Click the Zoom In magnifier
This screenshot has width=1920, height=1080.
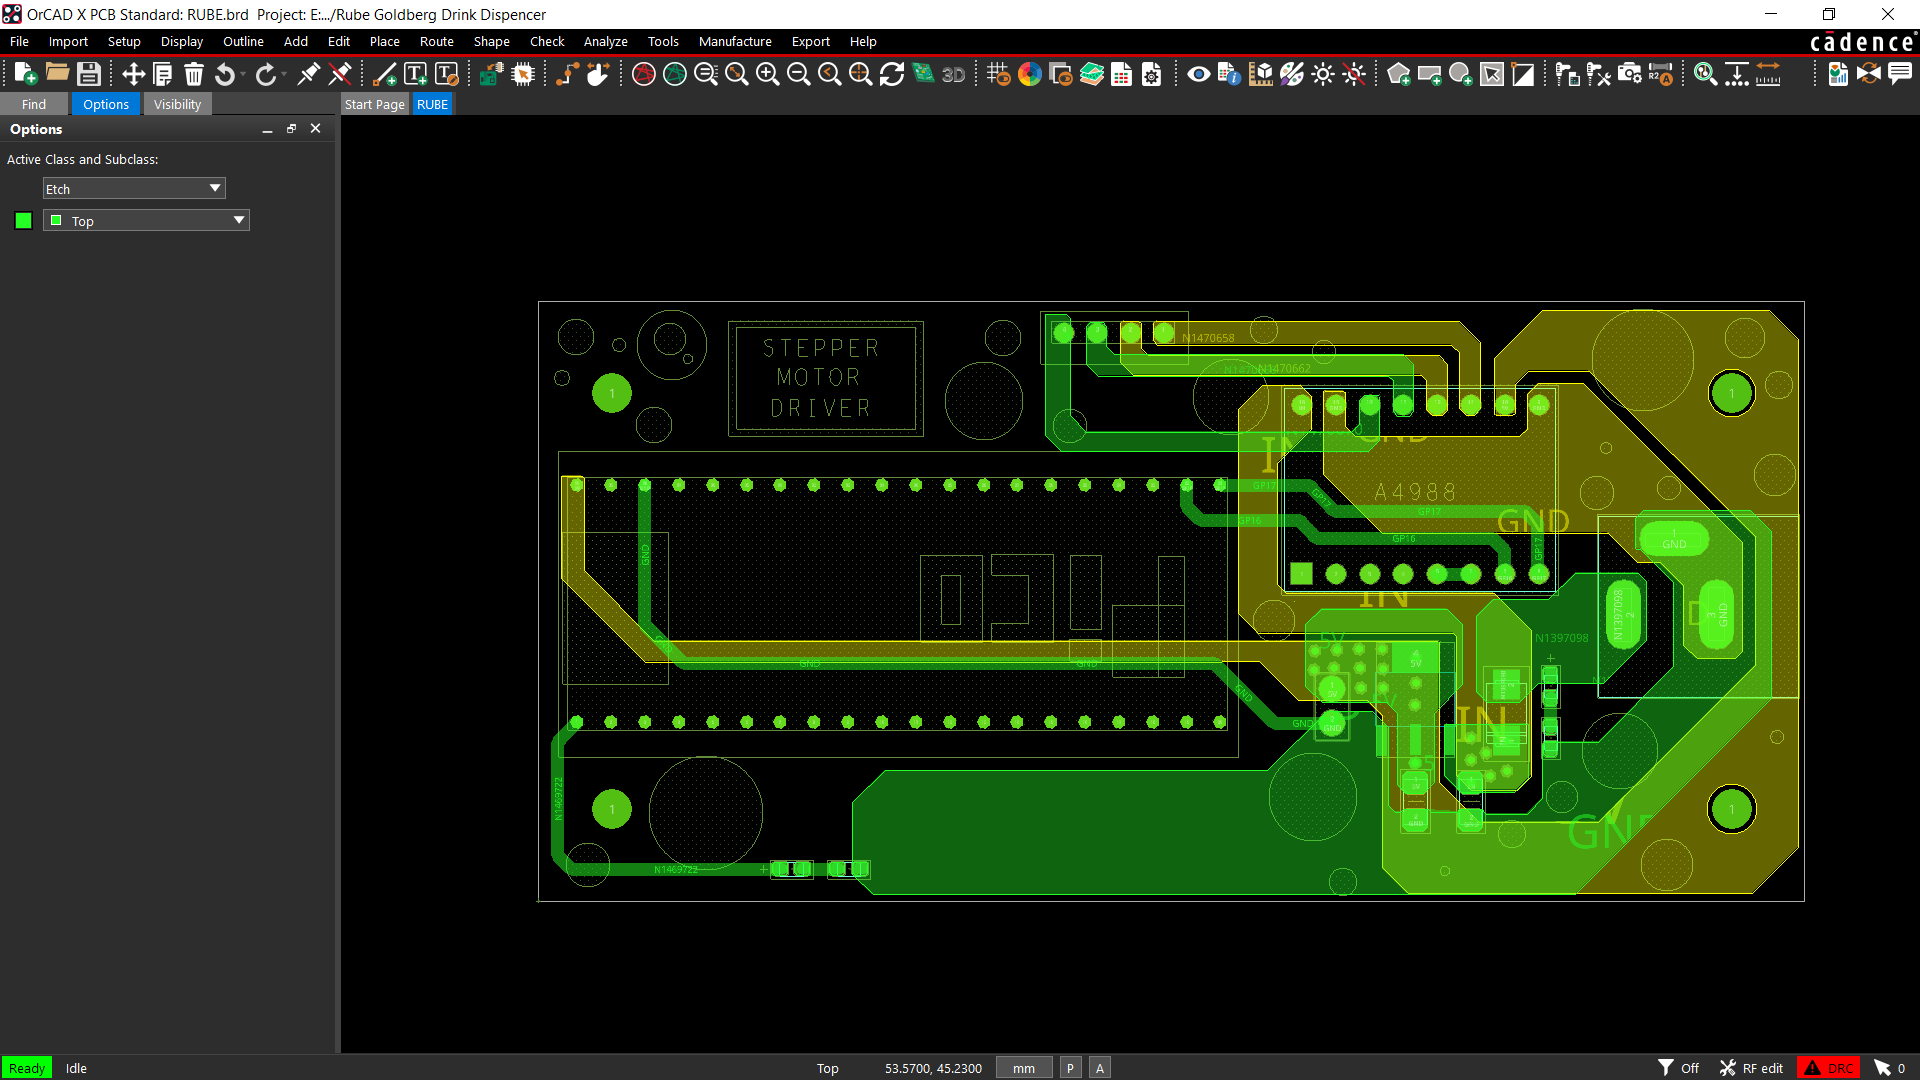tap(768, 74)
